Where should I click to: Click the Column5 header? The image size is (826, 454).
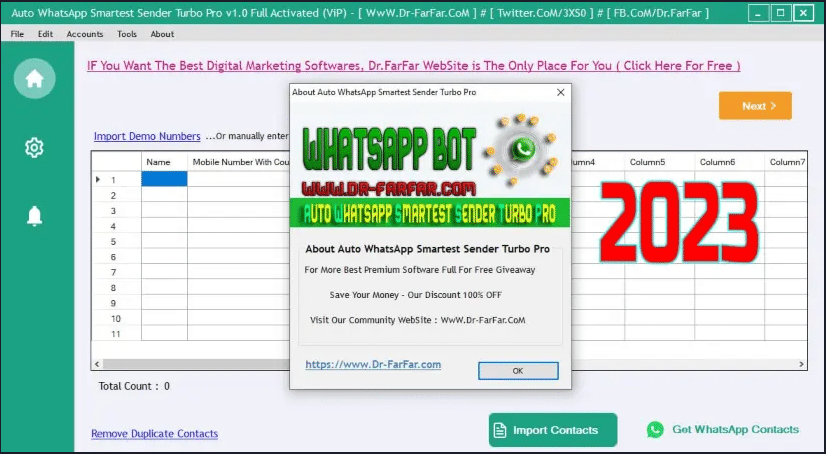click(x=660, y=162)
